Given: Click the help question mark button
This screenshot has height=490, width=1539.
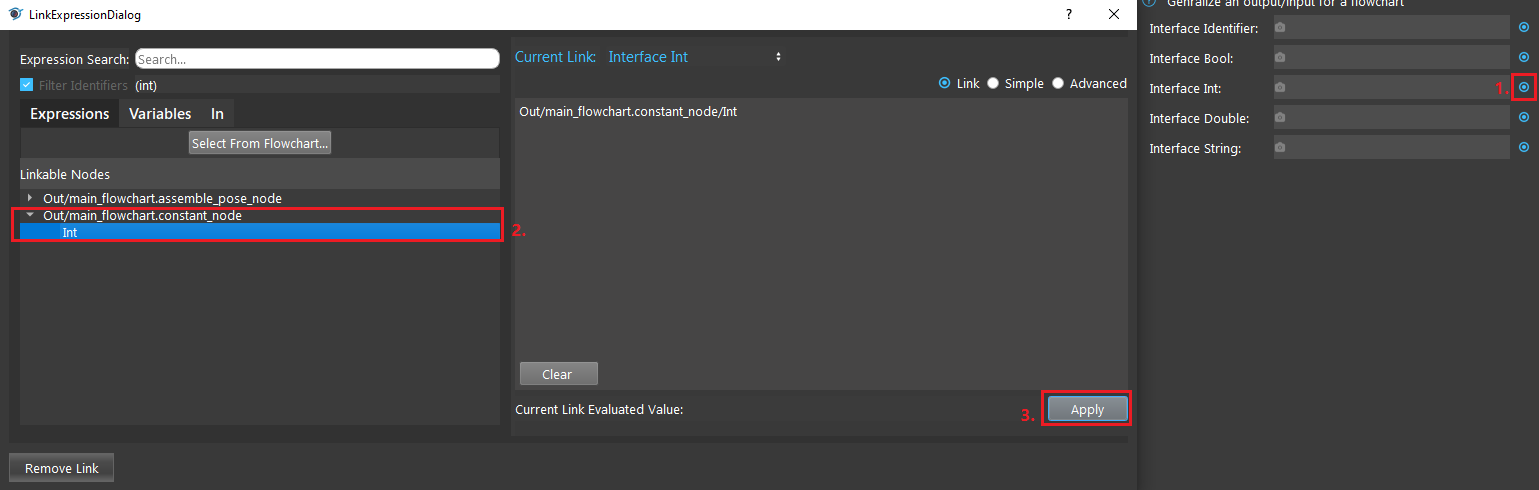Looking at the screenshot, I should pos(1069,14).
